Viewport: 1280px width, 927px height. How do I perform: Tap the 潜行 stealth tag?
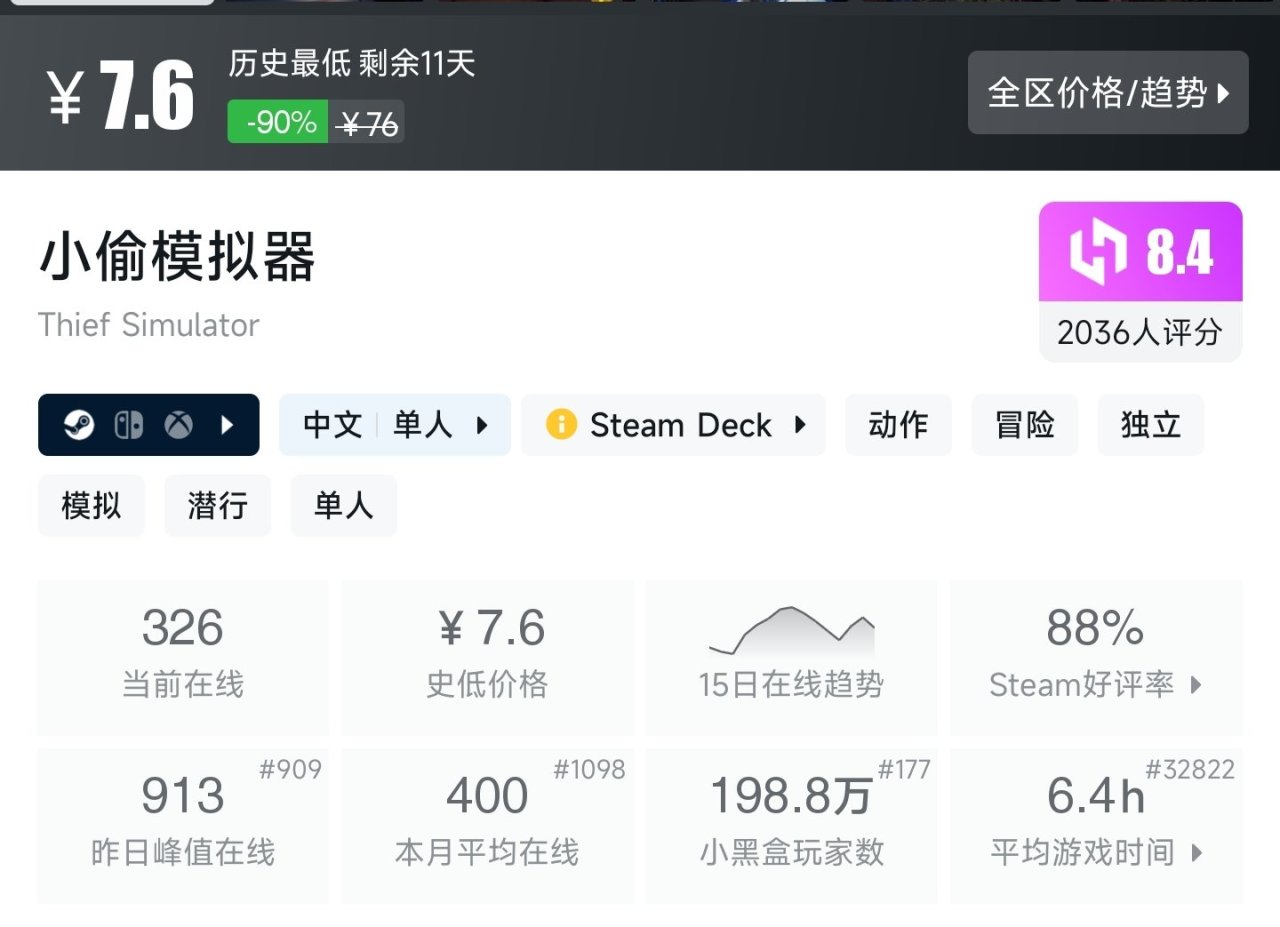coord(217,505)
